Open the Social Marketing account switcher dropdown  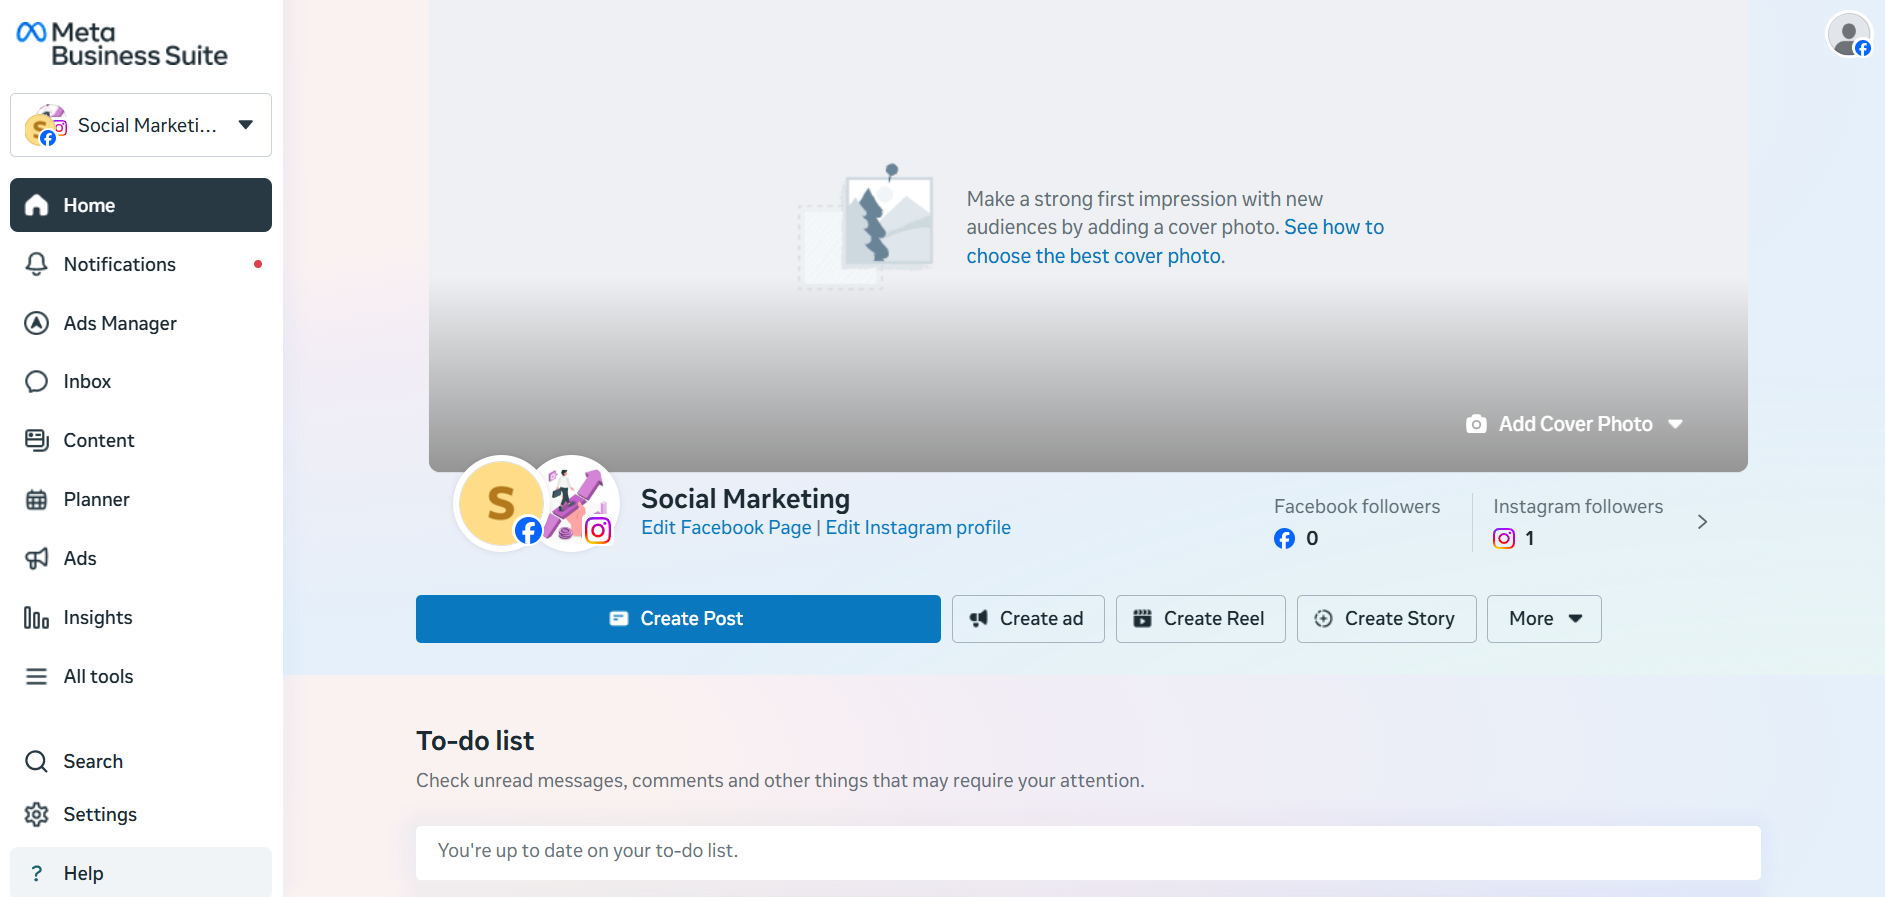coord(141,125)
